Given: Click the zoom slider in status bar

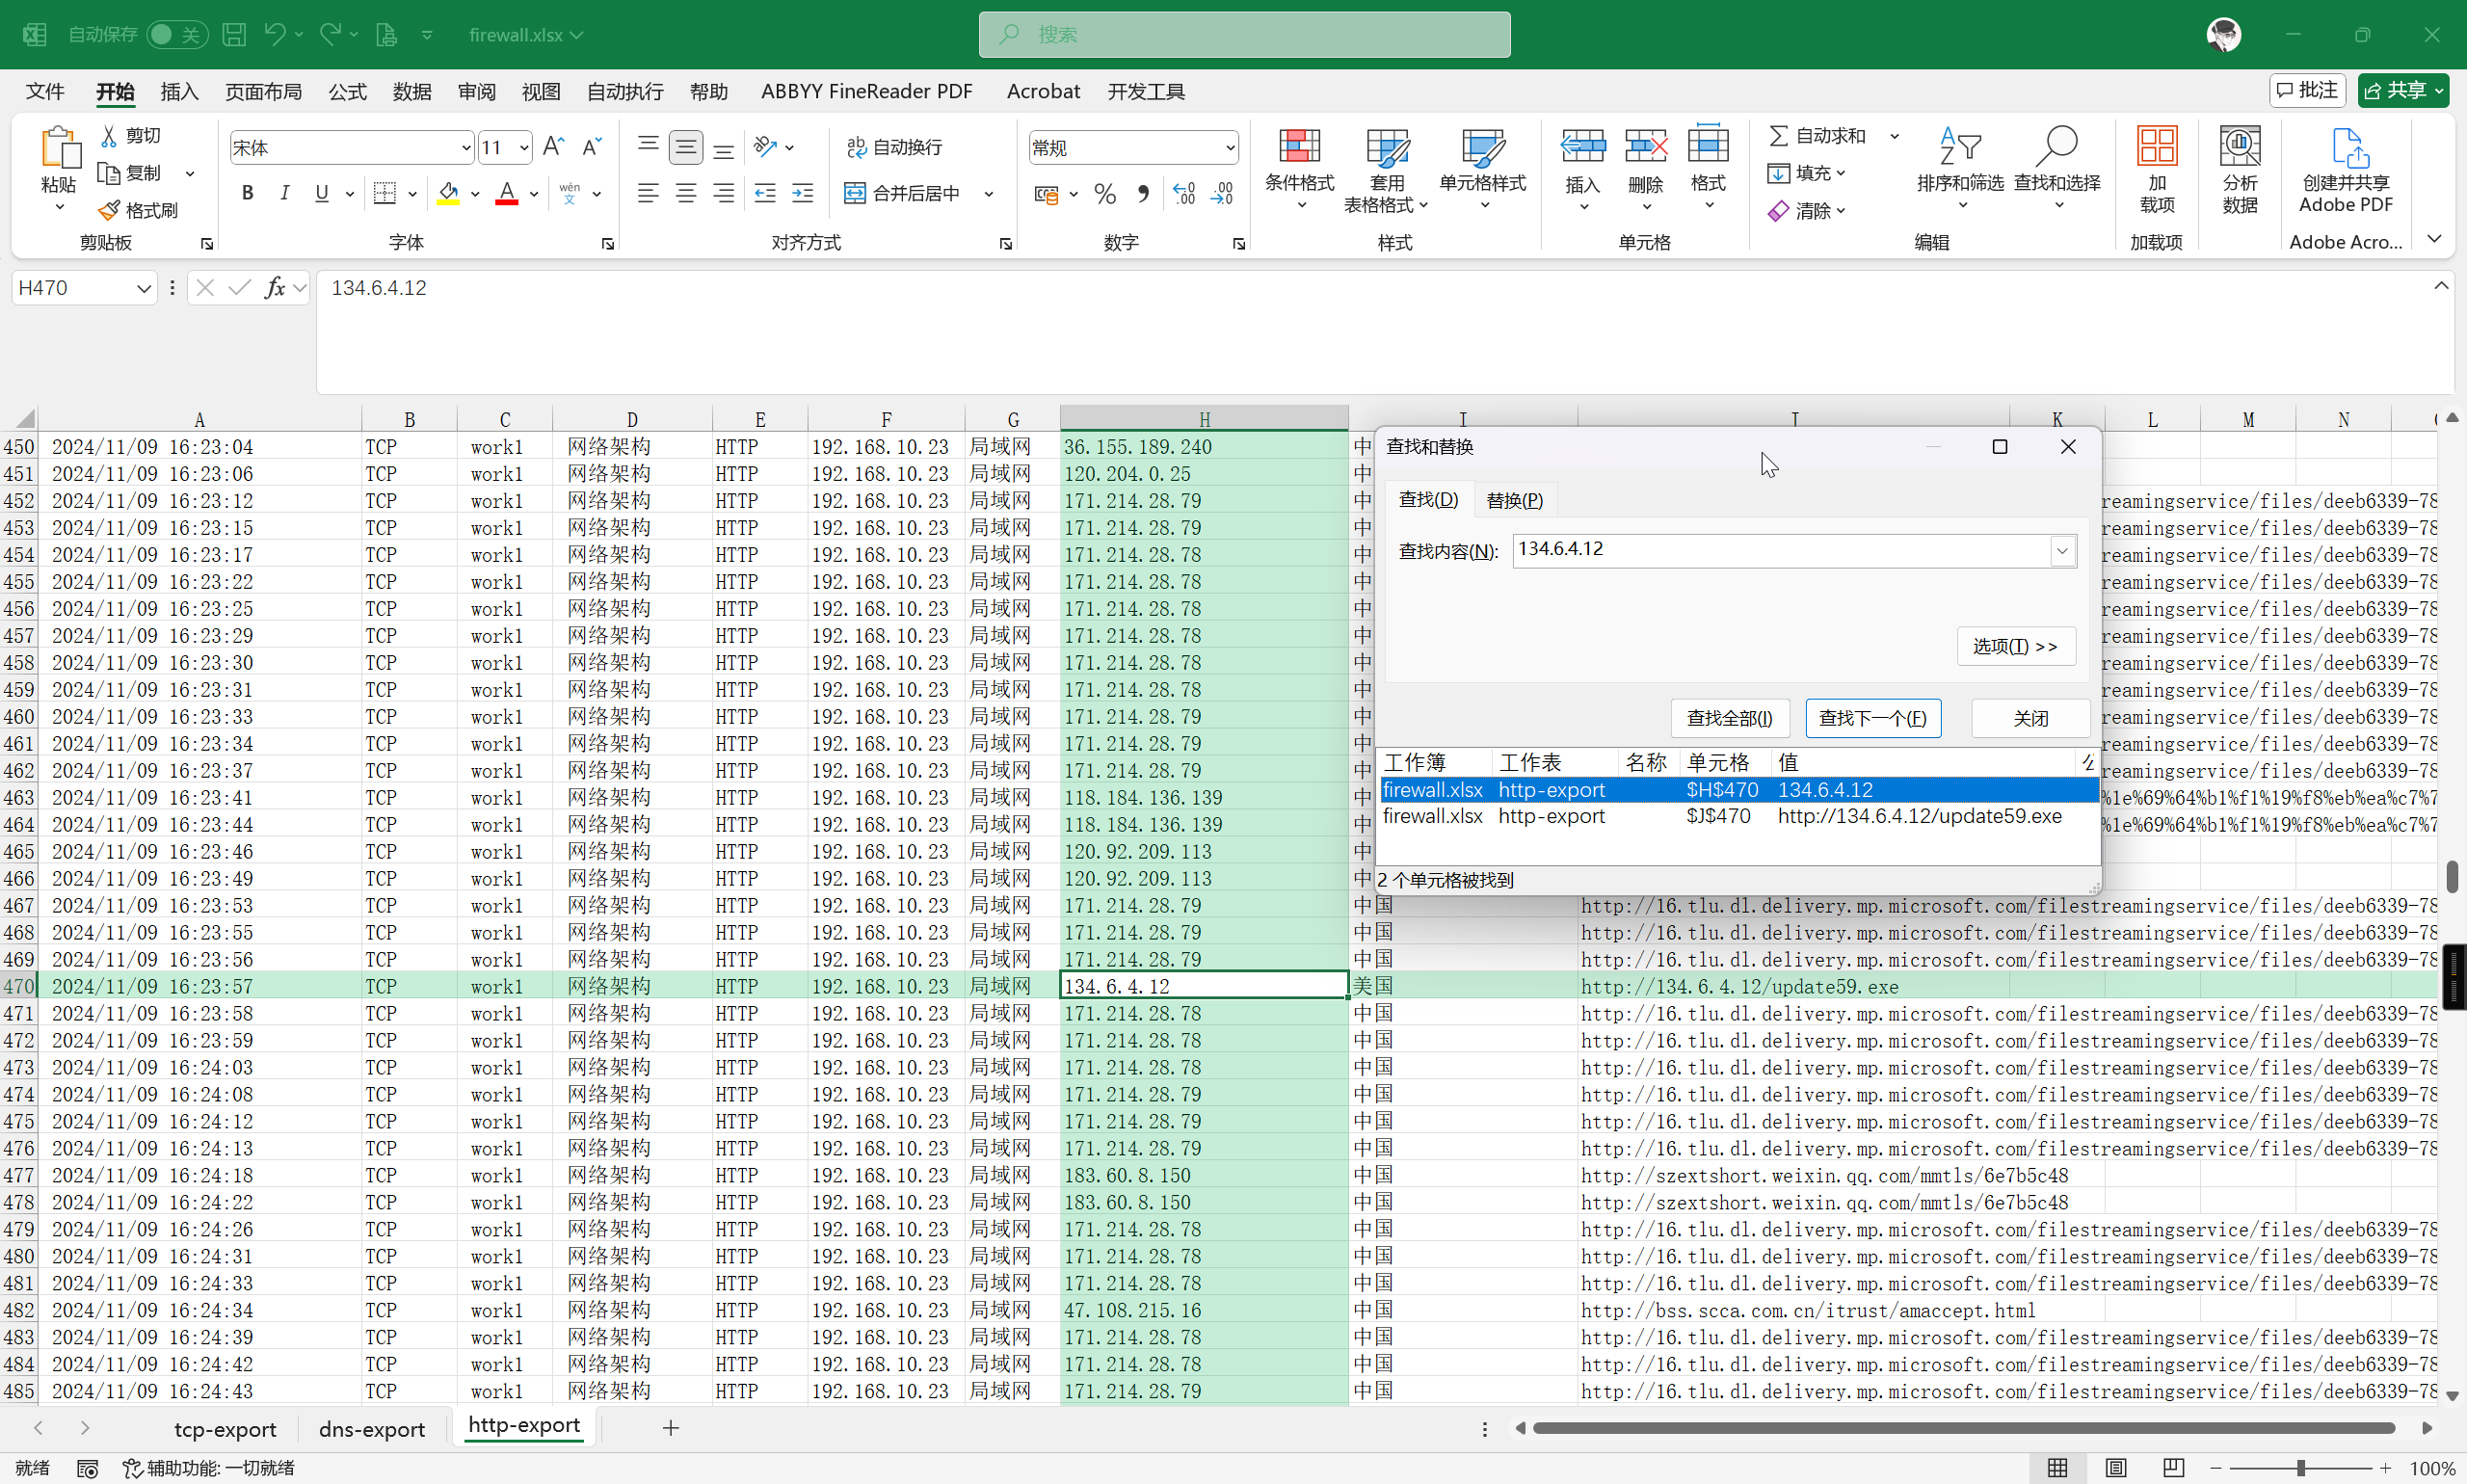Looking at the screenshot, I should pyautogui.click(x=2299, y=1468).
